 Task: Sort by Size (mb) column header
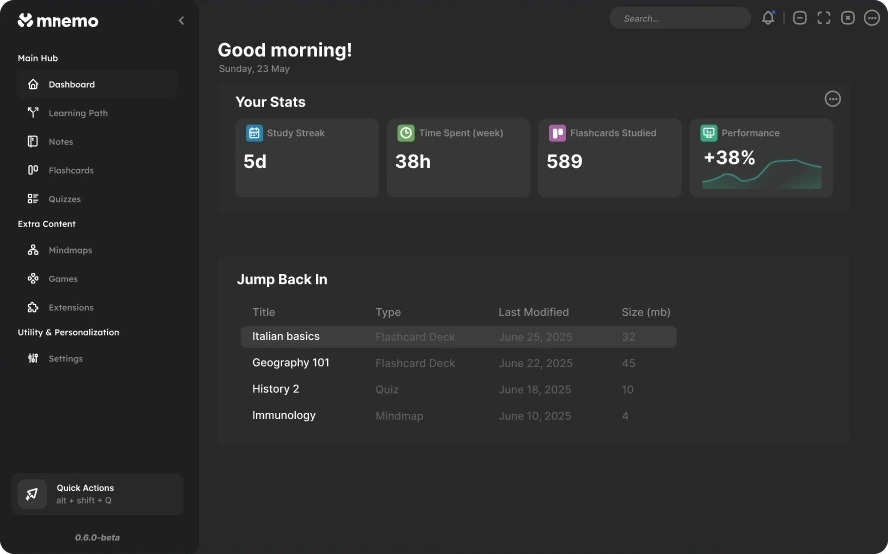click(646, 312)
